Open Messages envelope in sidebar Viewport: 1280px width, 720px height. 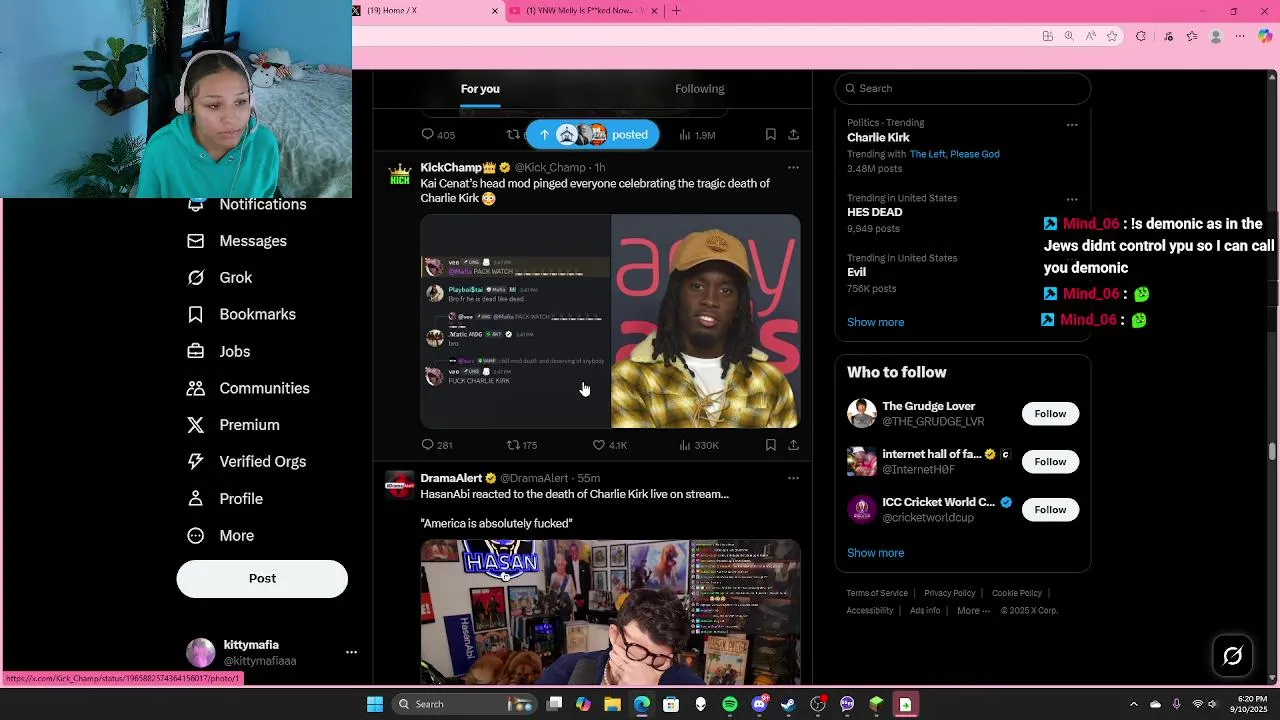pyautogui.click(x=238, y=241)
